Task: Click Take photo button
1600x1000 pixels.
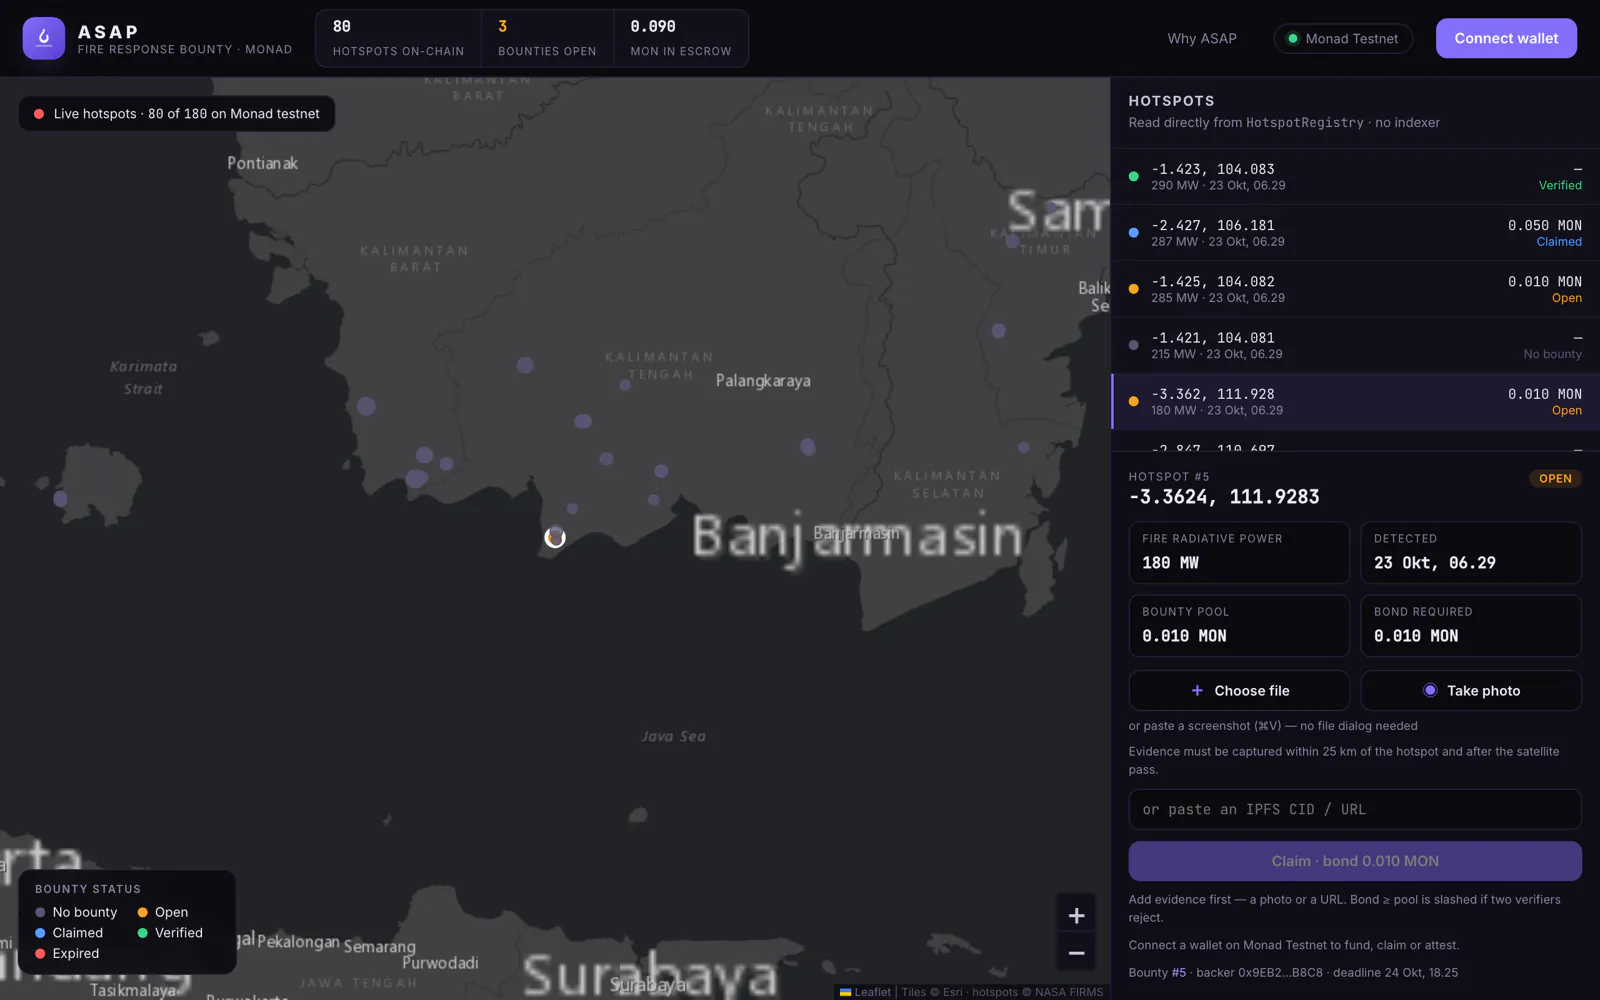Action: coord(1471,691)
